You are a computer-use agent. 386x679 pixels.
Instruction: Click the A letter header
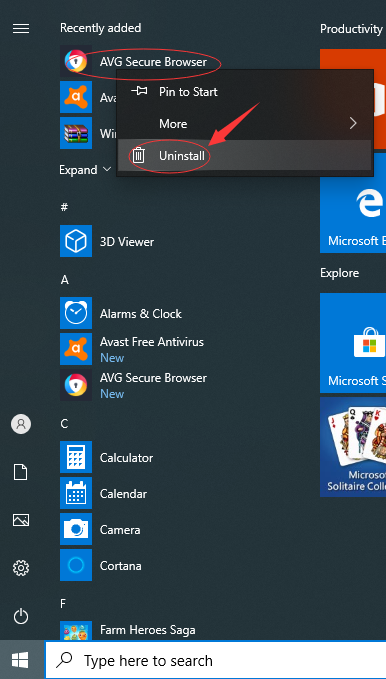[65, 280]
